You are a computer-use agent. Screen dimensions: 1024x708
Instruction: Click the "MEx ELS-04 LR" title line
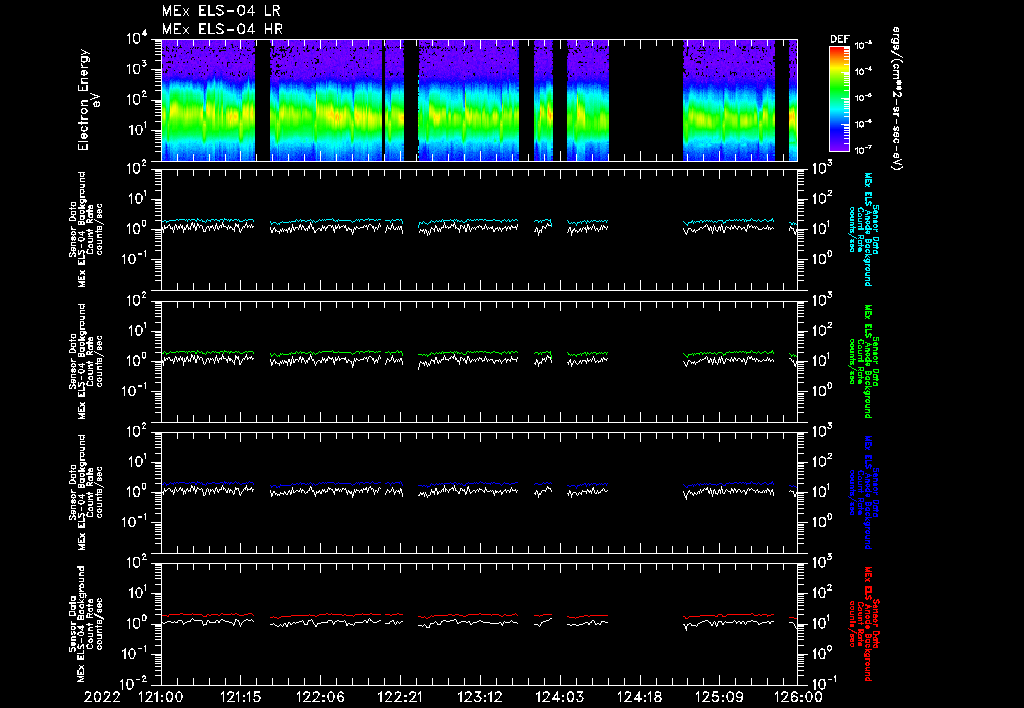pyautogui.click(x=221, y=11)
